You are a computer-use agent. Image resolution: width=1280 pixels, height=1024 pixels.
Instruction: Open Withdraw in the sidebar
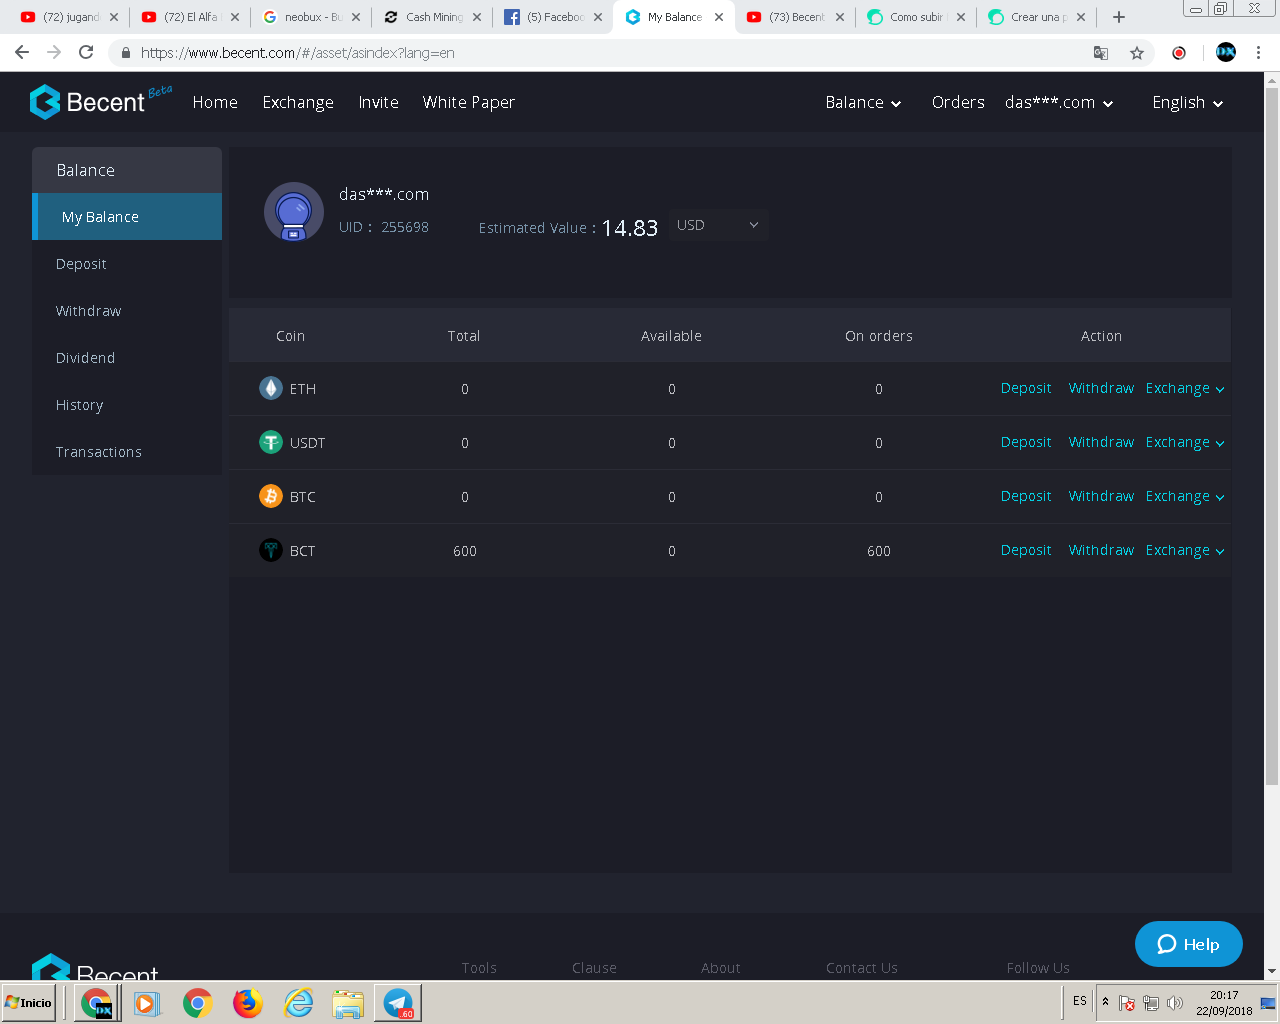[127, 311]
